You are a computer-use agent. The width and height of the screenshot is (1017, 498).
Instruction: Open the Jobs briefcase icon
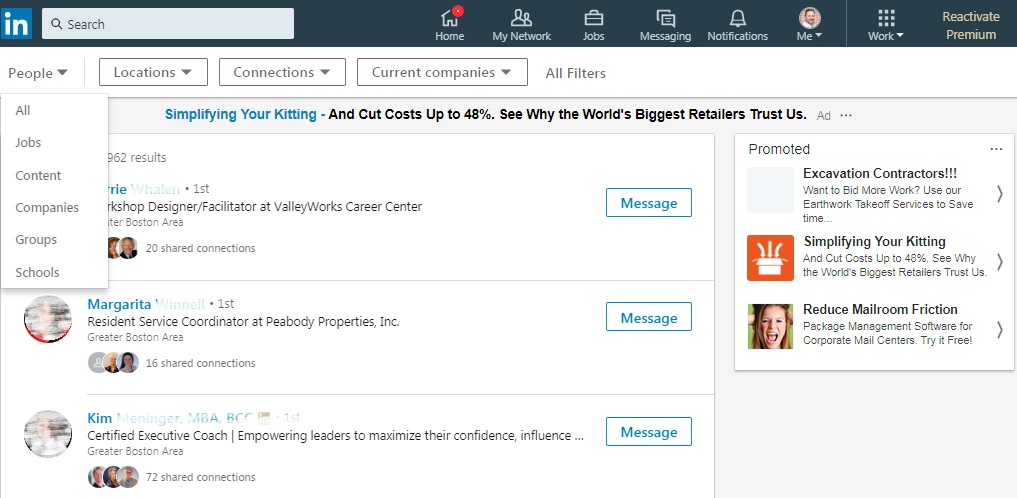coord(593,18)
